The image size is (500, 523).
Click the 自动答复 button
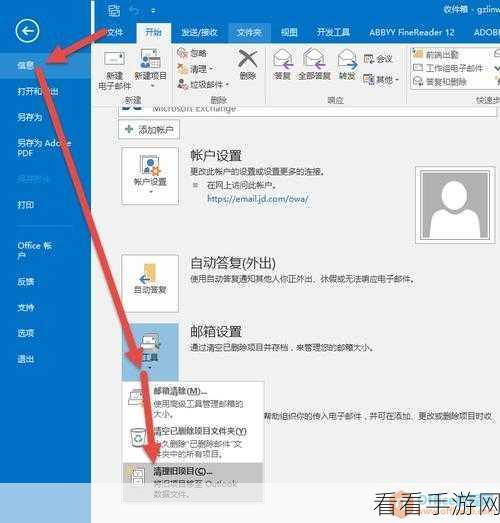click(150, 284)
